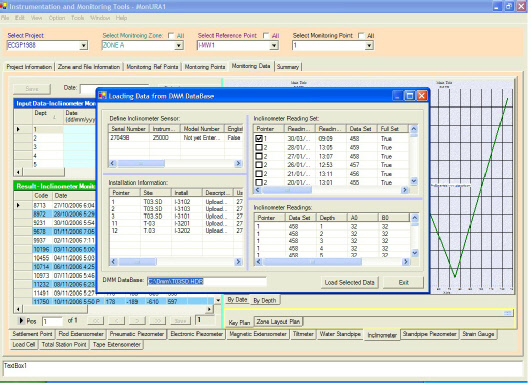
Task: Select the Strain Gauge tab
Action: pyautogui.click(x=478, y=334)
